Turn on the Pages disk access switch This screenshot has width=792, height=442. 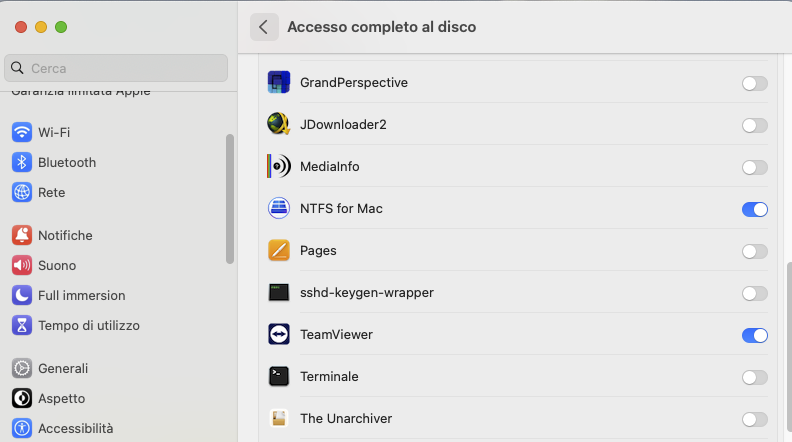[x=755, y=251]
